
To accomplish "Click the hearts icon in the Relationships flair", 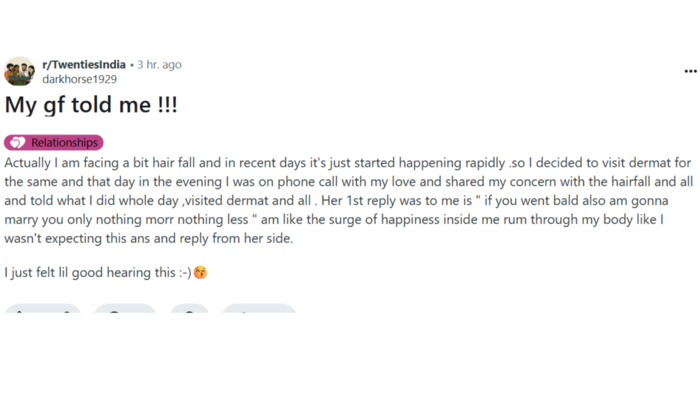I will pyautogui.click(x=18, y=142).
